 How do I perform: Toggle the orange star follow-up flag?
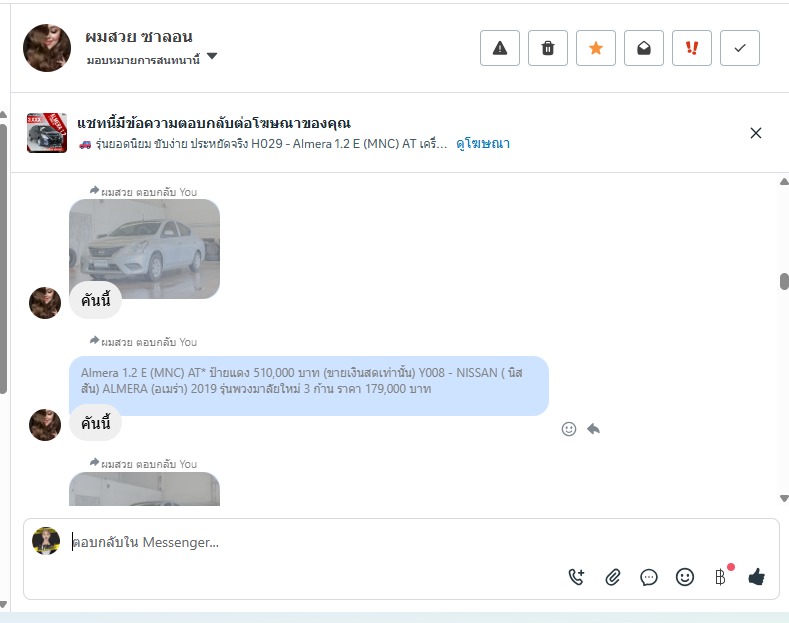tap(596, 48)
